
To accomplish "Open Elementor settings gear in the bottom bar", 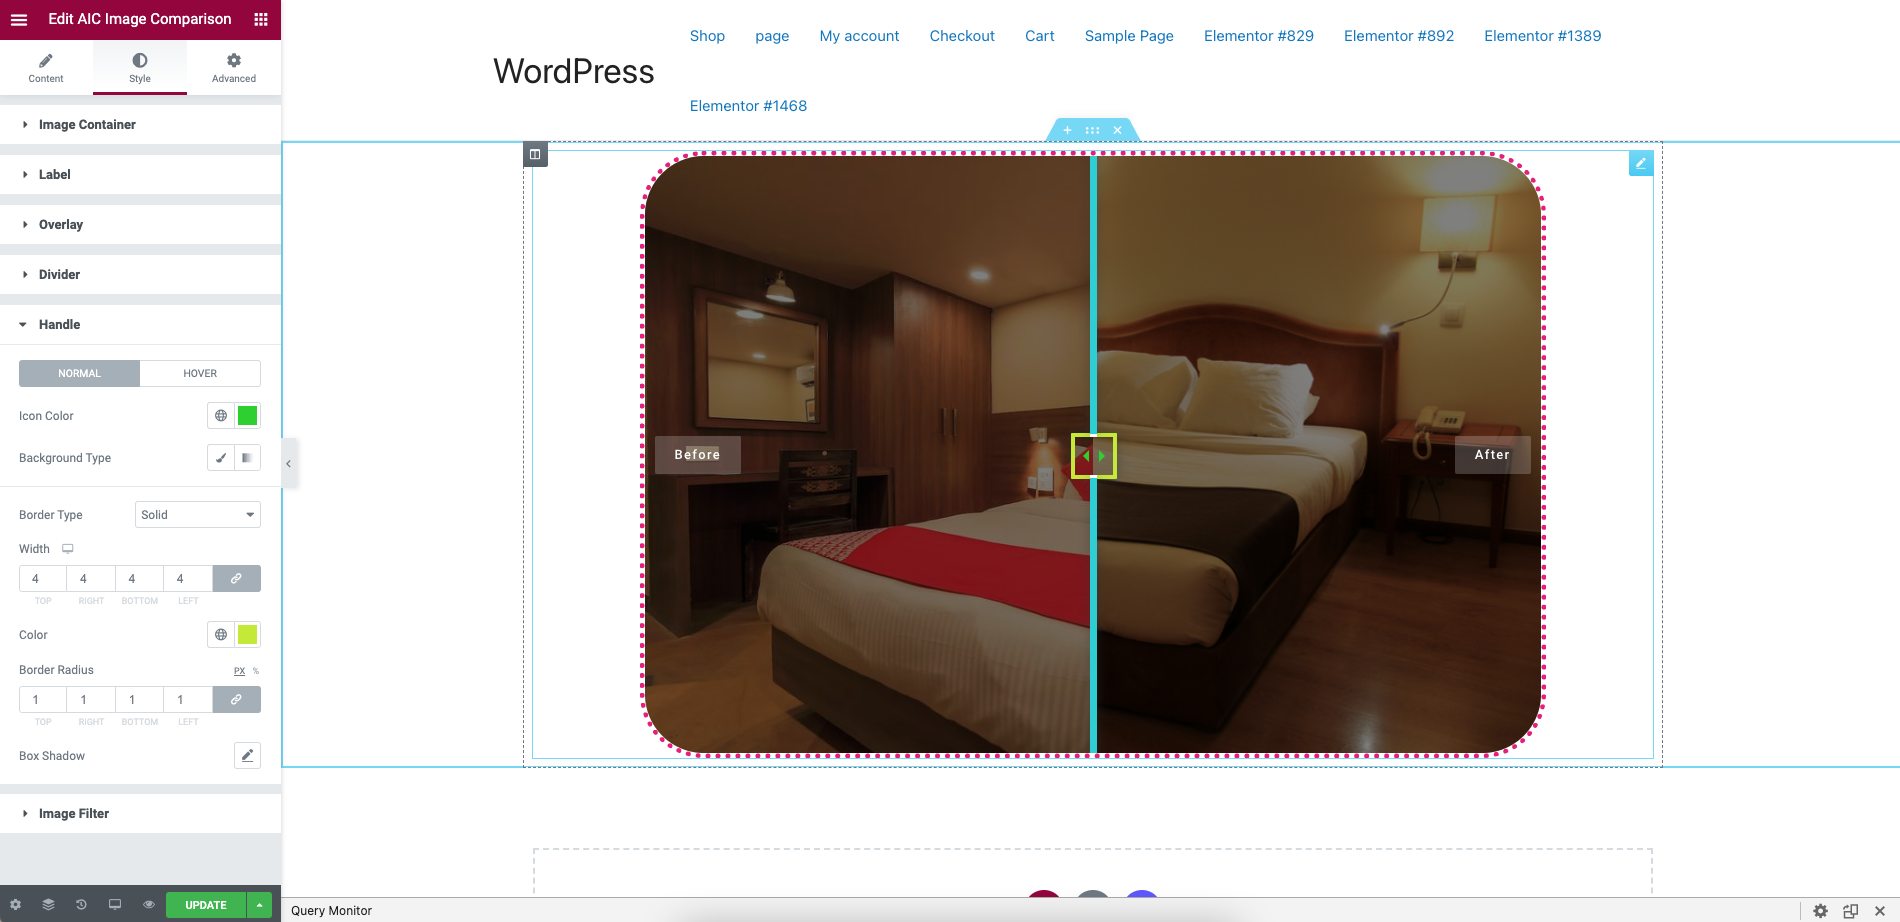I will tap(15, 905).
